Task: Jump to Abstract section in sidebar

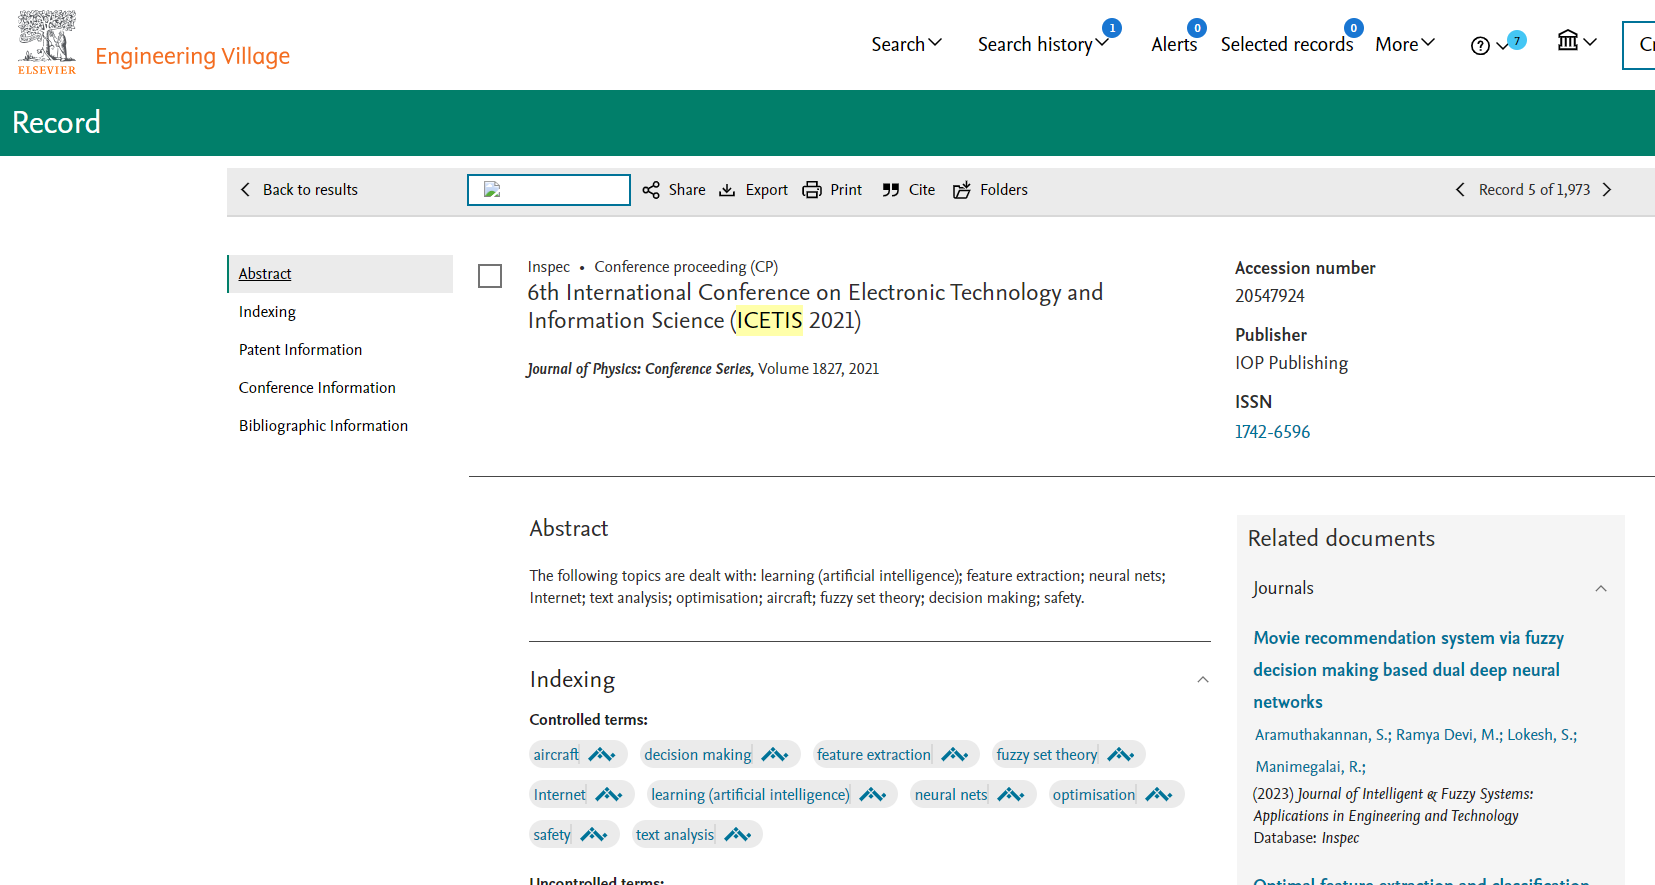Action: pyautogui.click(x=265, y=274)
